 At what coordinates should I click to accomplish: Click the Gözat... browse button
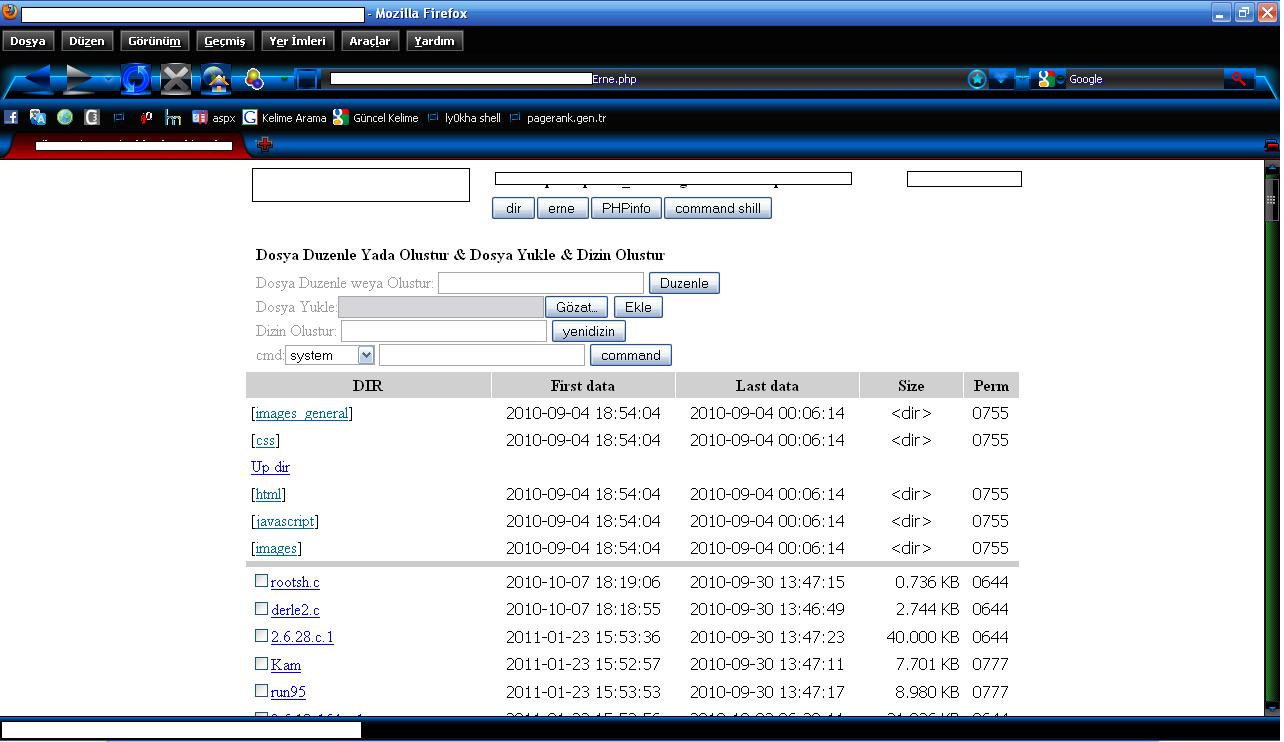coord(577,307)
